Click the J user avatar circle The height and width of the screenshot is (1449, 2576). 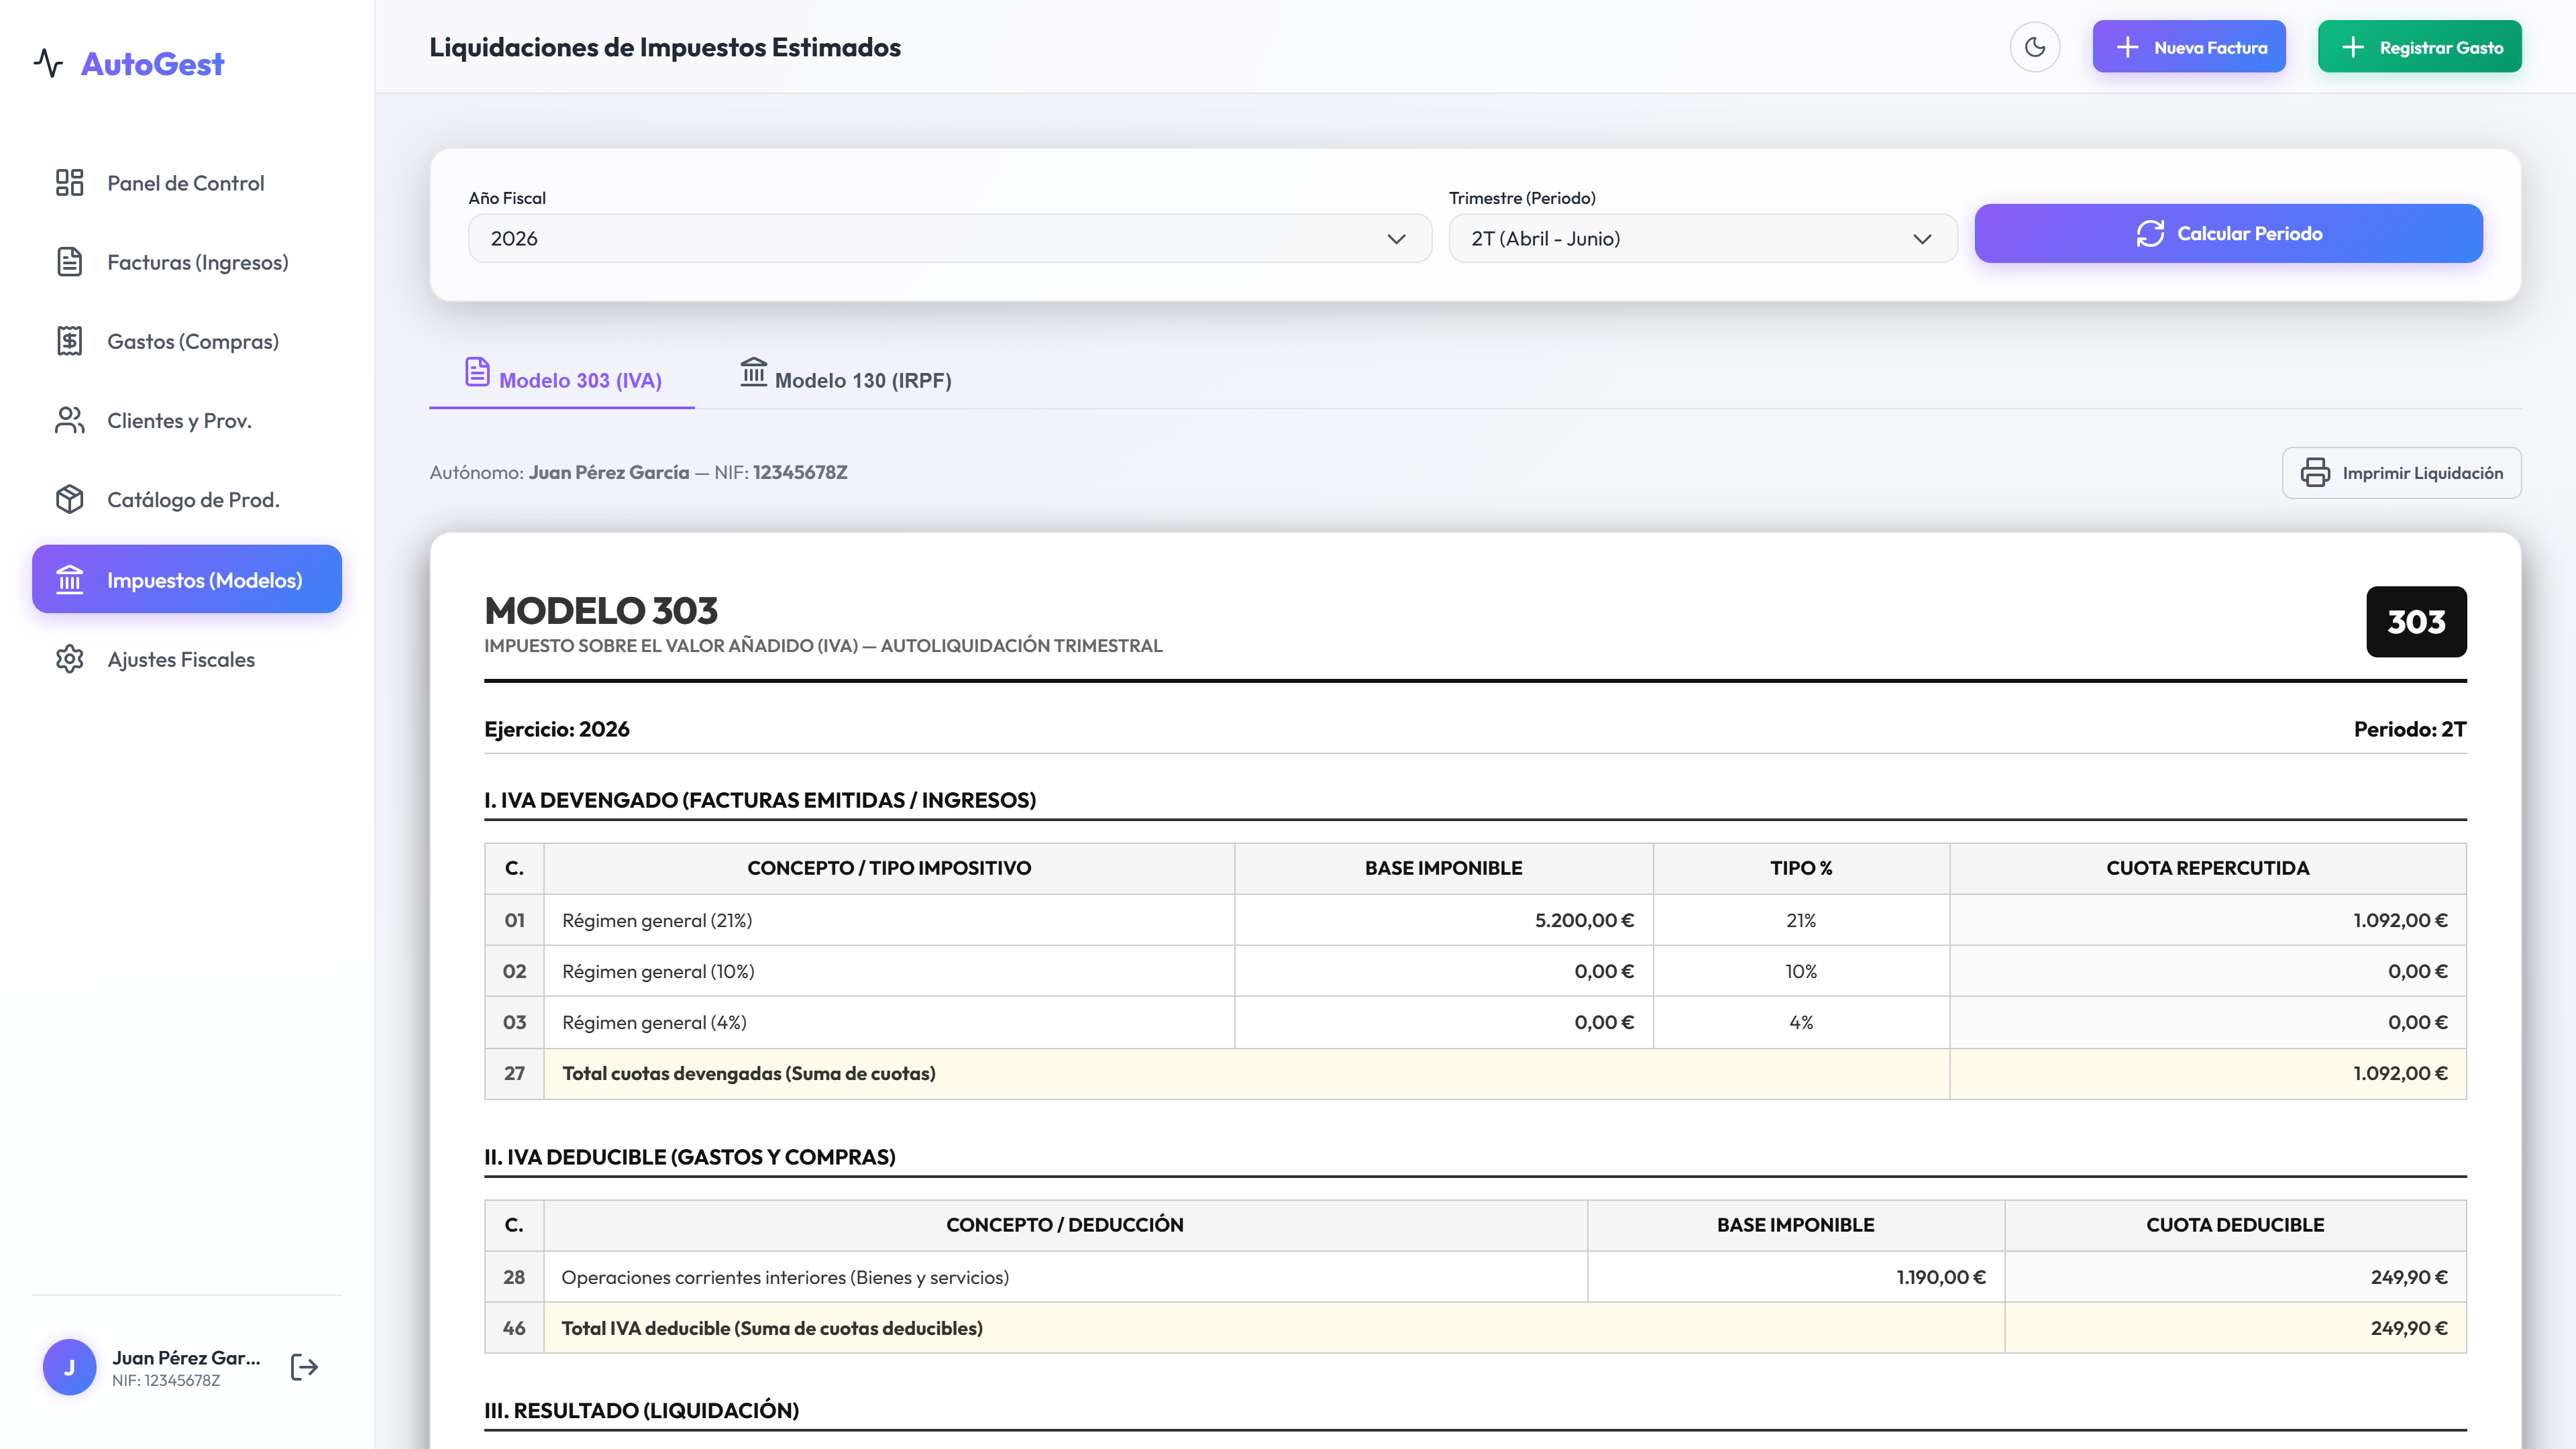tap(69, 1367)
